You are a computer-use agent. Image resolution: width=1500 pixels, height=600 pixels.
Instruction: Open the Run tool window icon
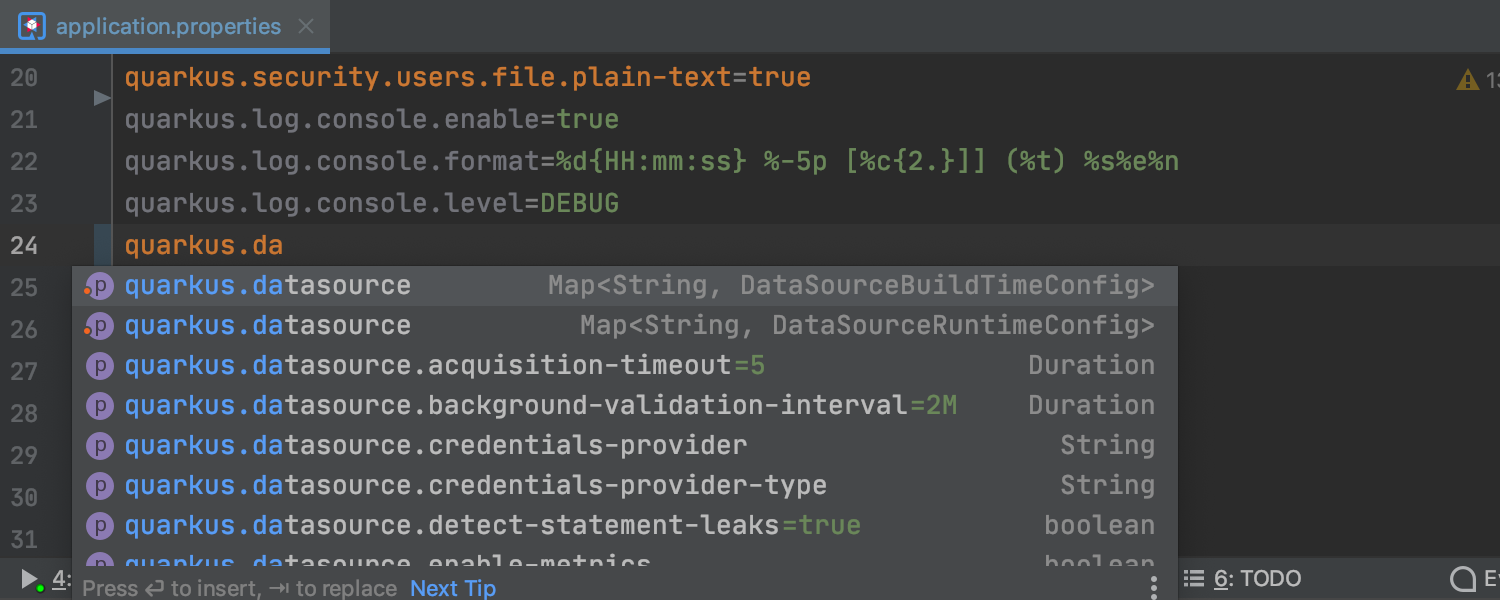(x=30, y=579)
